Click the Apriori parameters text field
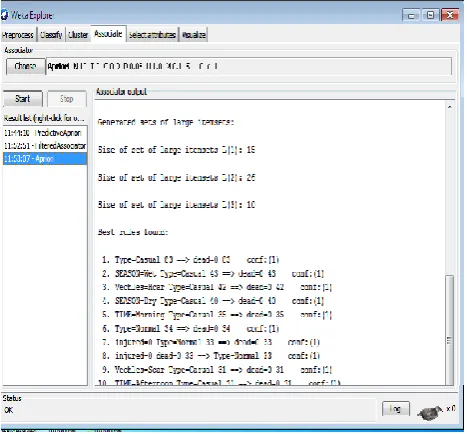The image size is (467, 434). pyautogui.click(x=249, y=66)
